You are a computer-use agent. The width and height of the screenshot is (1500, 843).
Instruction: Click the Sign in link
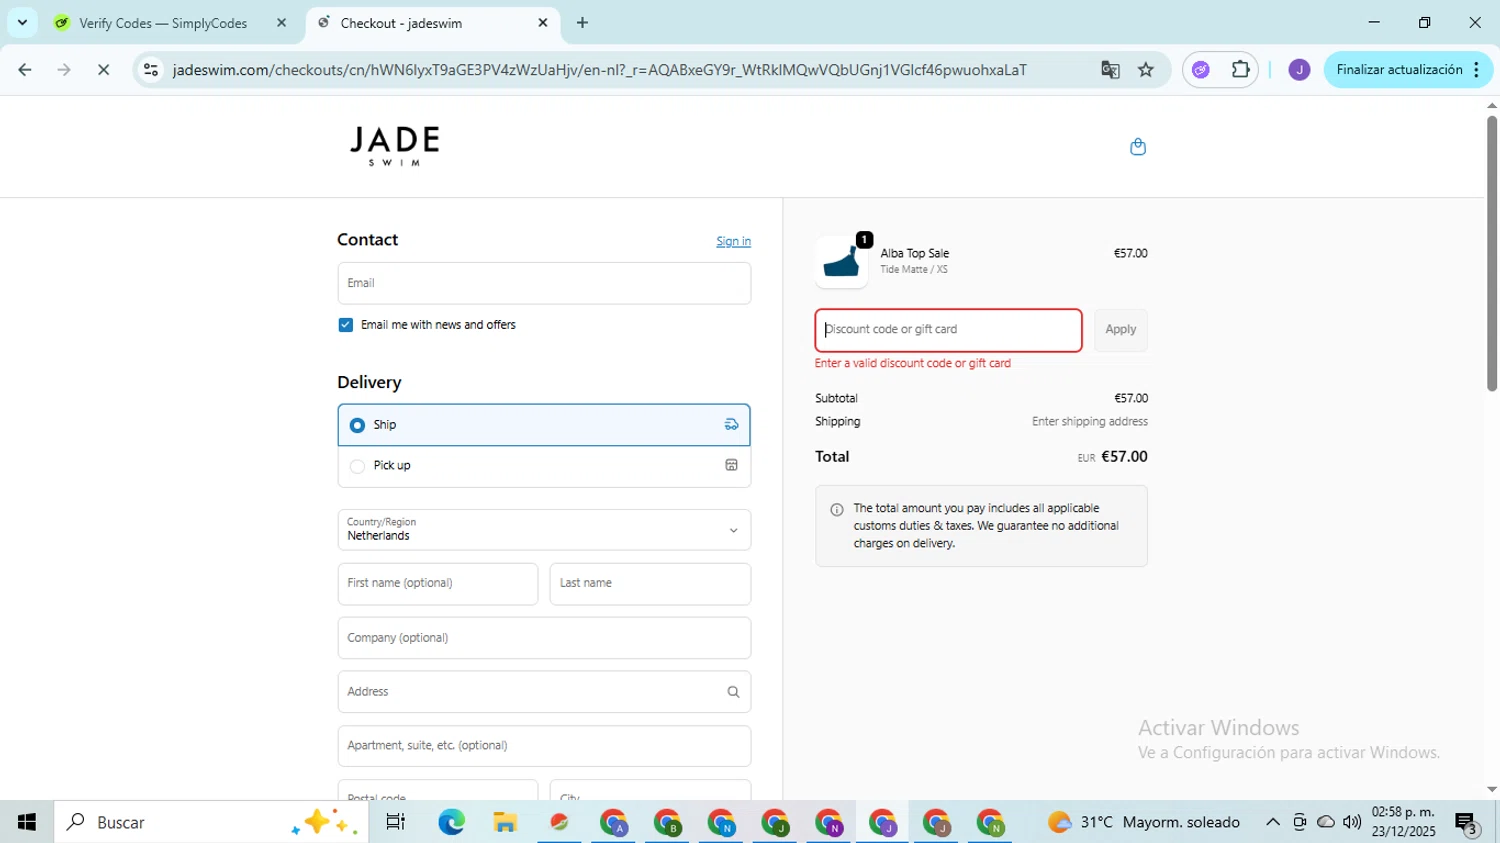(x=733, y=242)
